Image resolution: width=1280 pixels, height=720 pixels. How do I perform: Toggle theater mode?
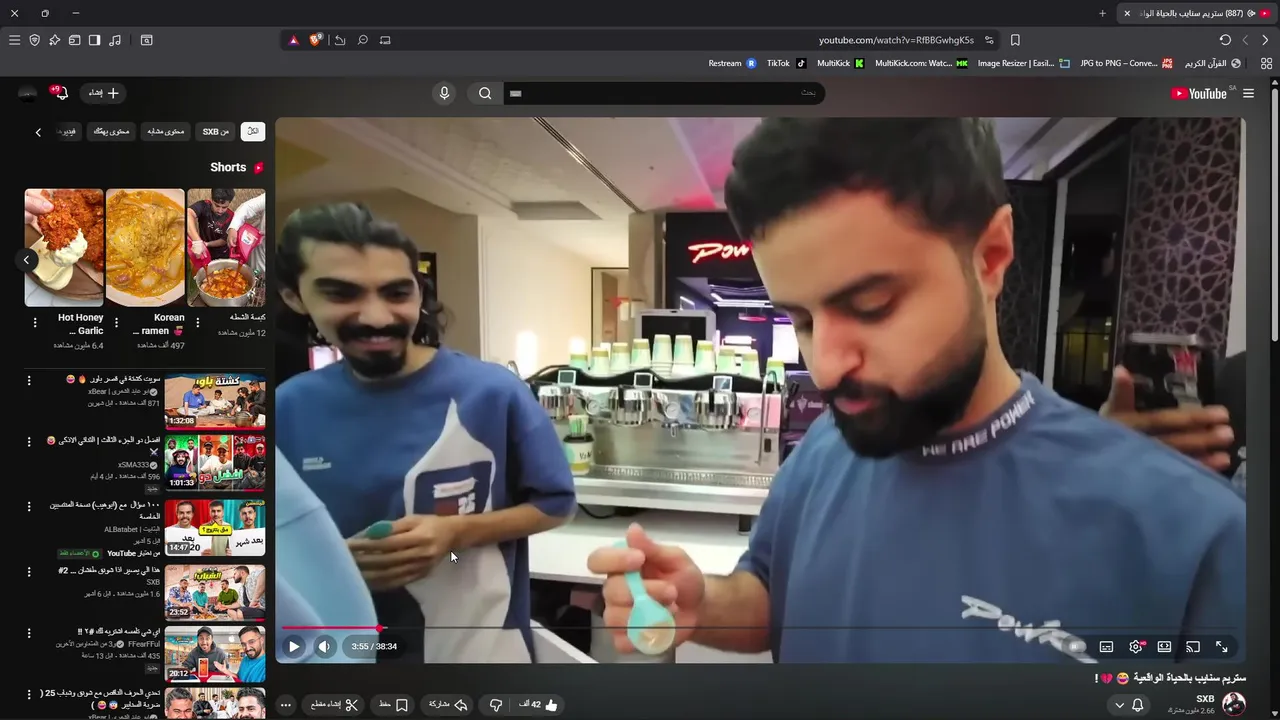pyautogui.click(x=1164, y=647)
